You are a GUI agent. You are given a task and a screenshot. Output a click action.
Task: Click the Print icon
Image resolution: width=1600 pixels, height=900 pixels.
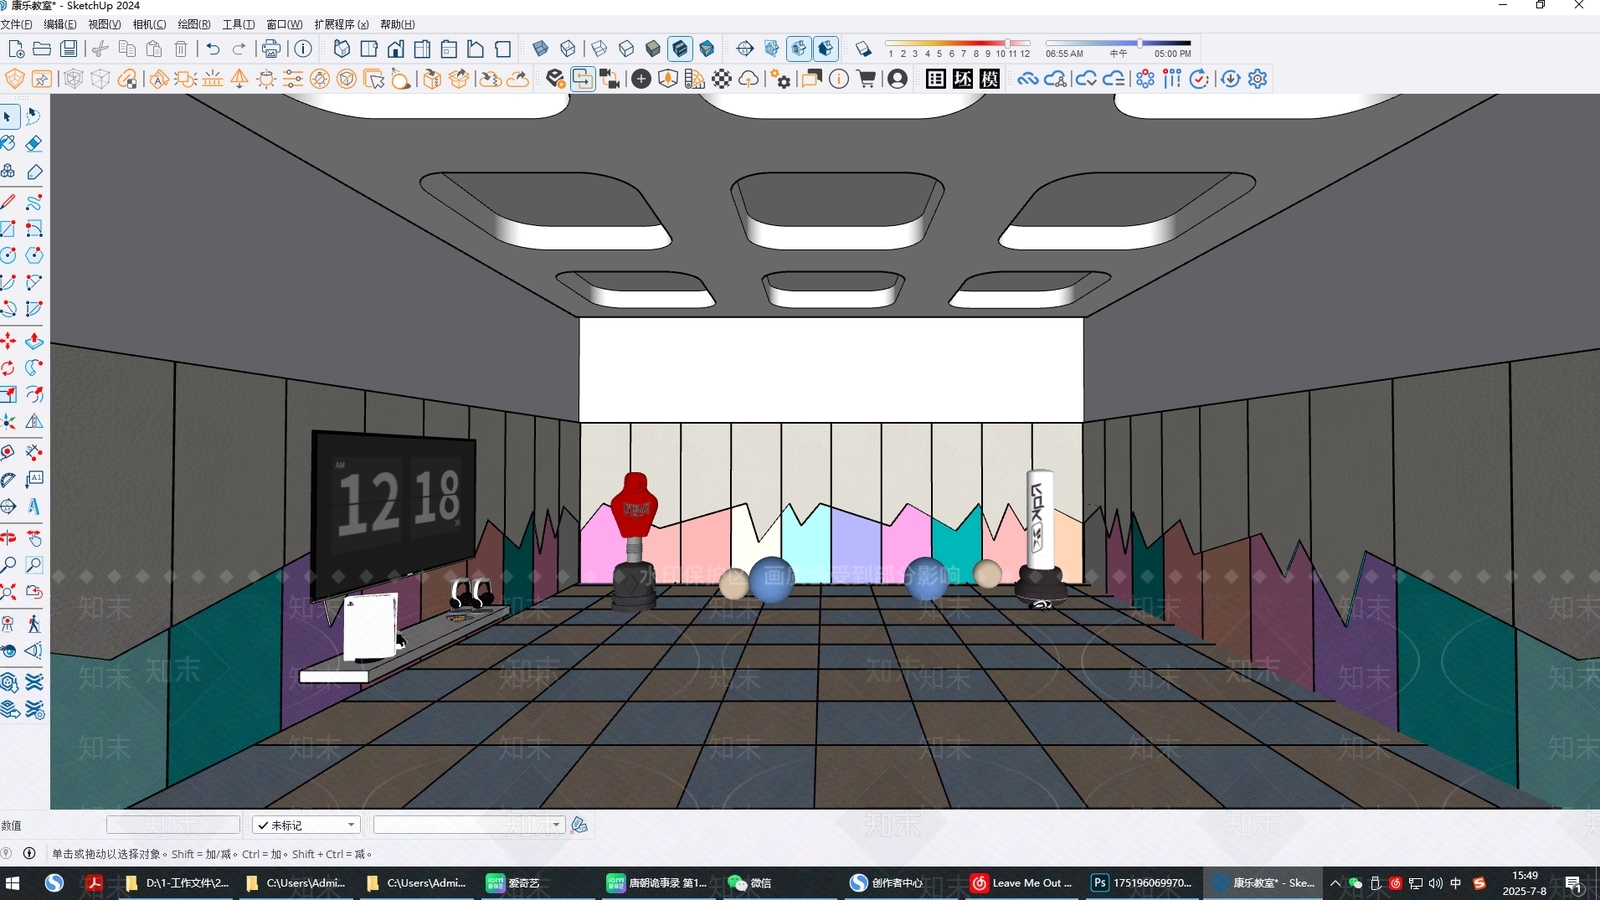(271, 49)
